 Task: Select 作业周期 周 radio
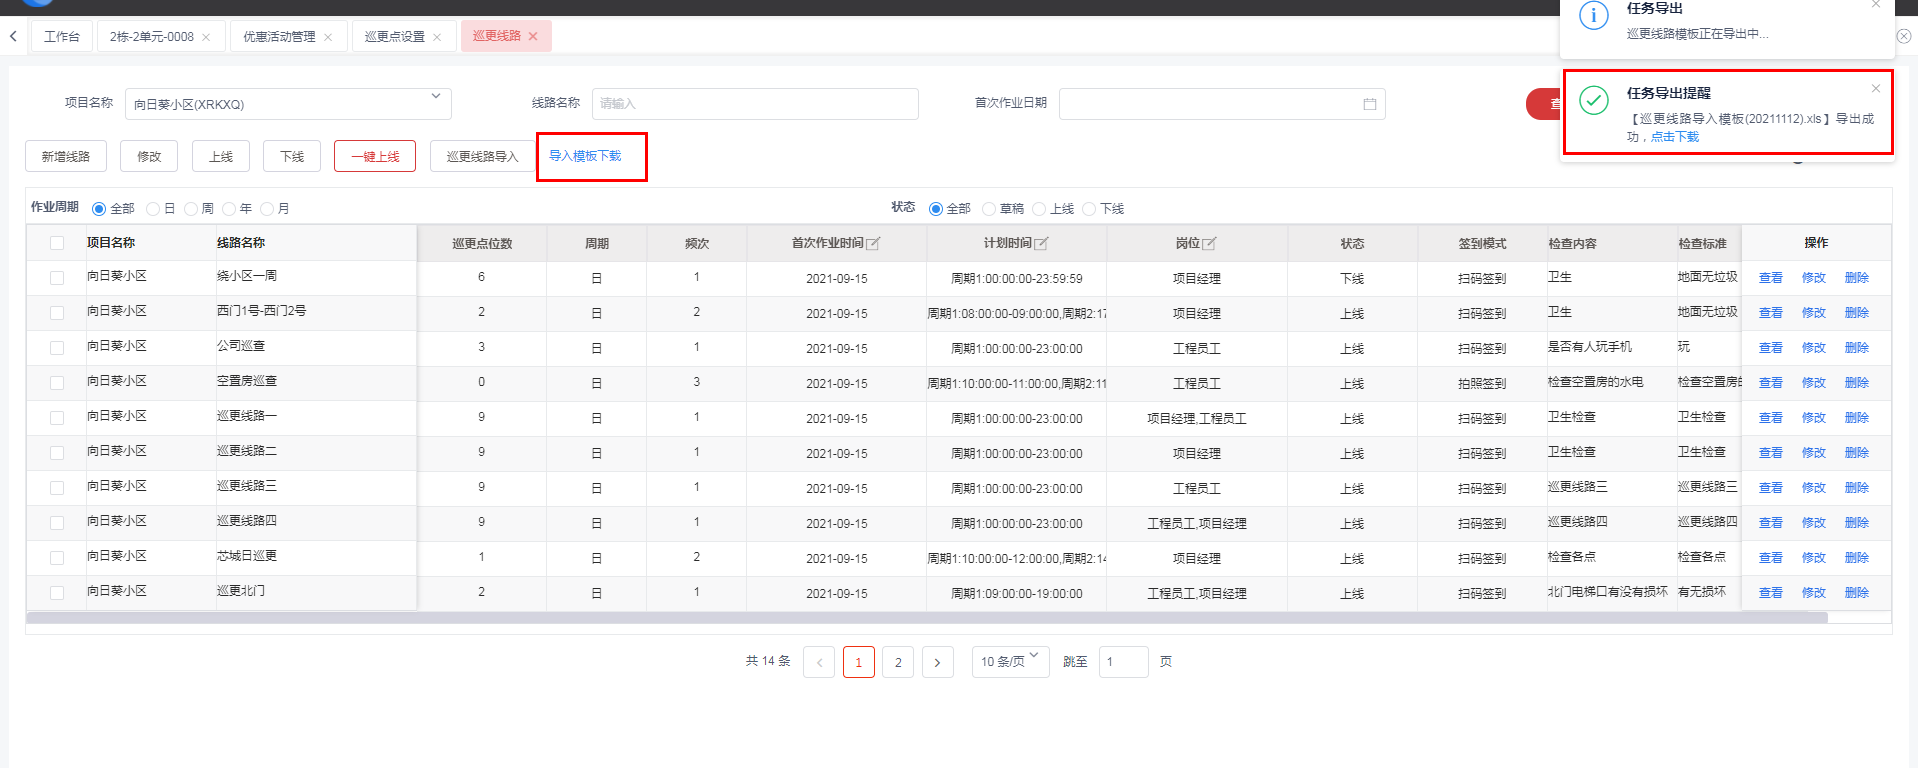(x=191, y=209)
